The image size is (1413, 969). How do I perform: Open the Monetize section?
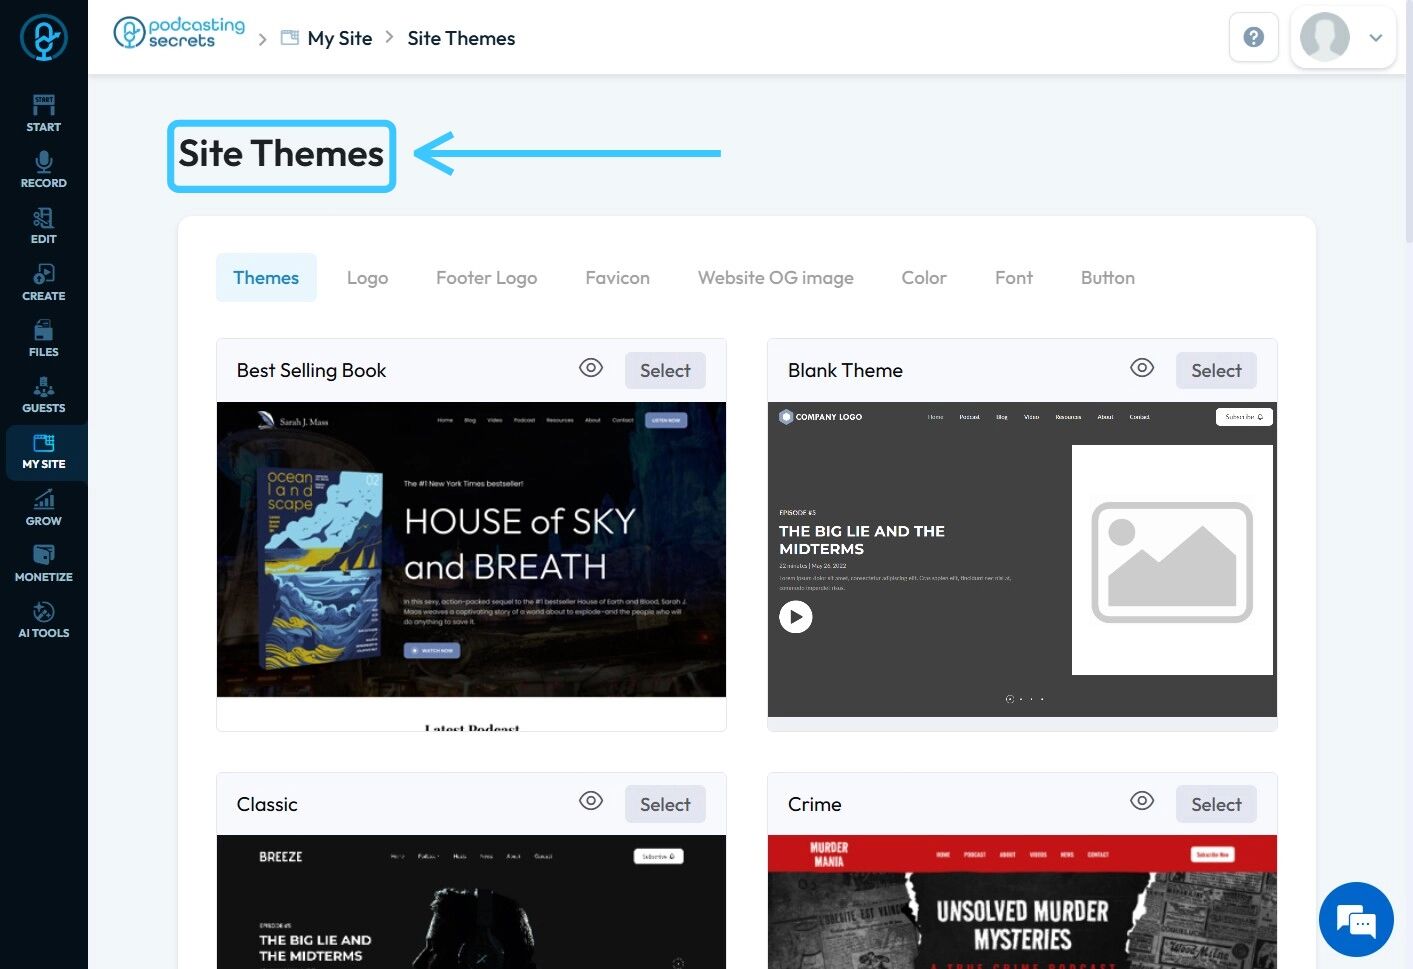click(44, 563)
